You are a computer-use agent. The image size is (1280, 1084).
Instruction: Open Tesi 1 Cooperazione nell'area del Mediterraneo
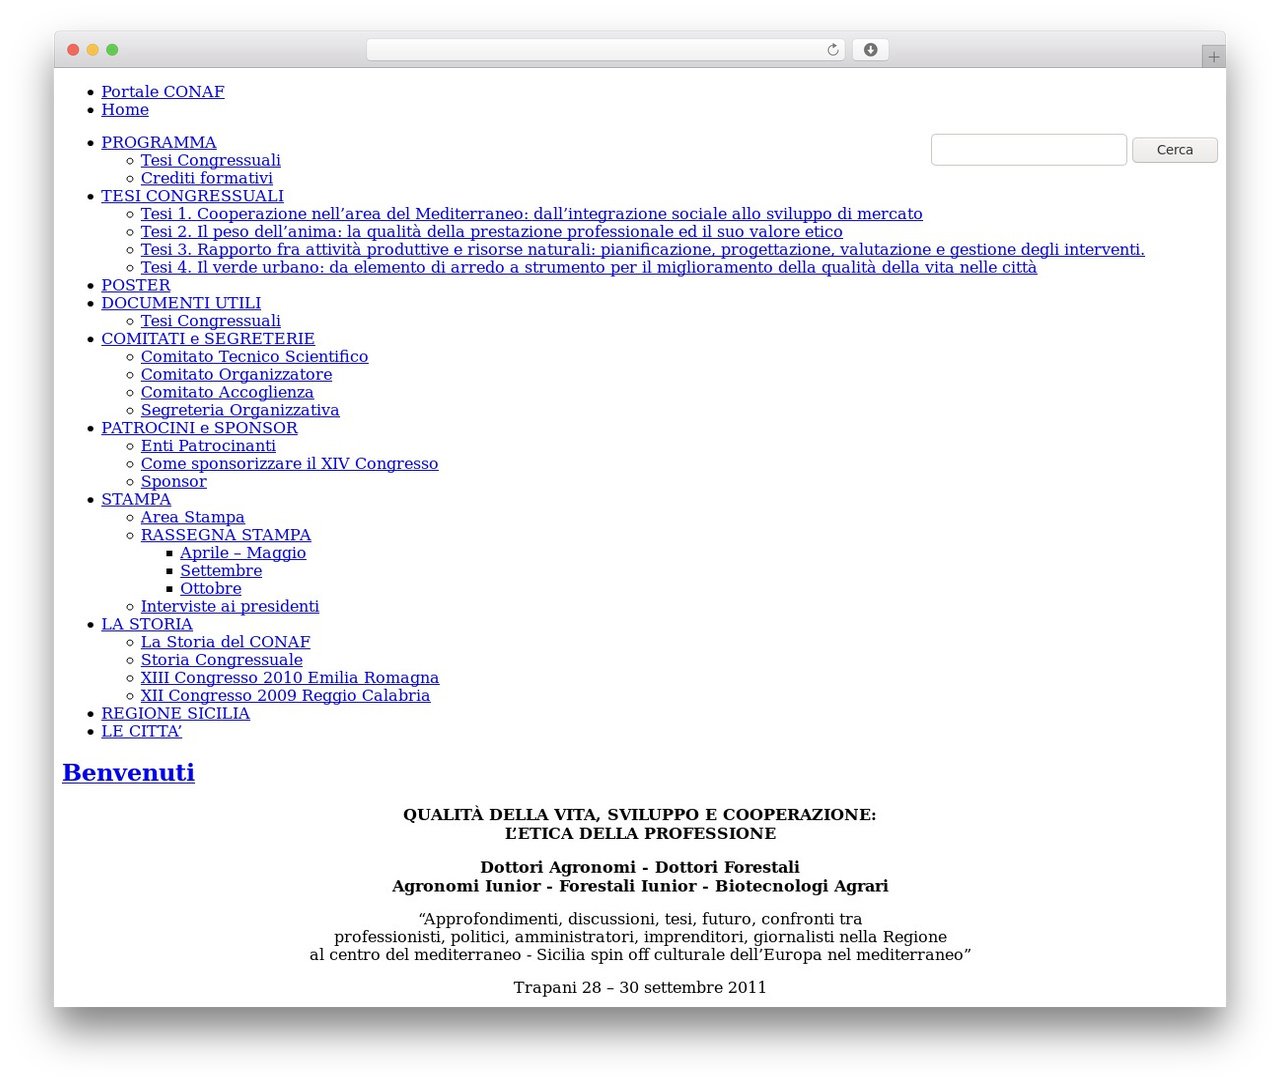[x=532, y=214]
